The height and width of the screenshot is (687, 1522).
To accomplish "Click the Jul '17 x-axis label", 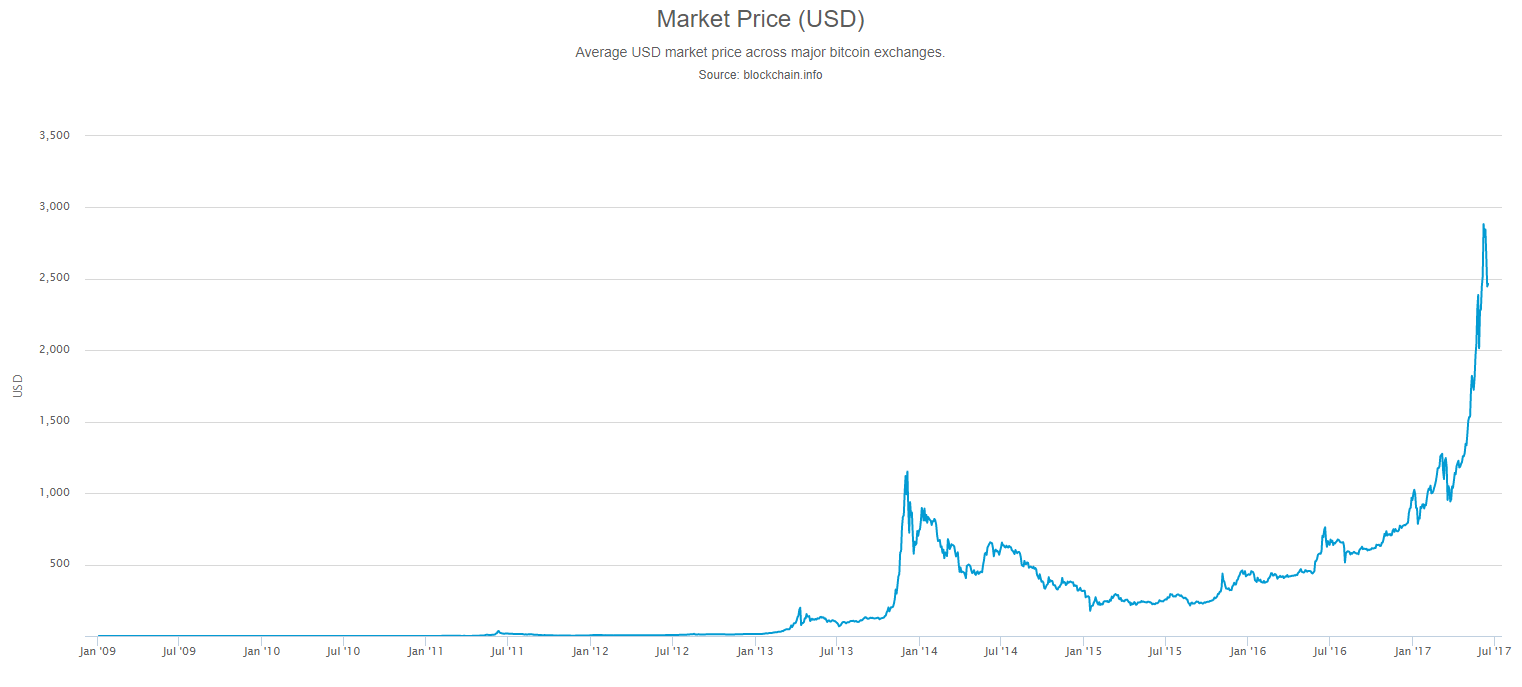I will click(1494, 652).
